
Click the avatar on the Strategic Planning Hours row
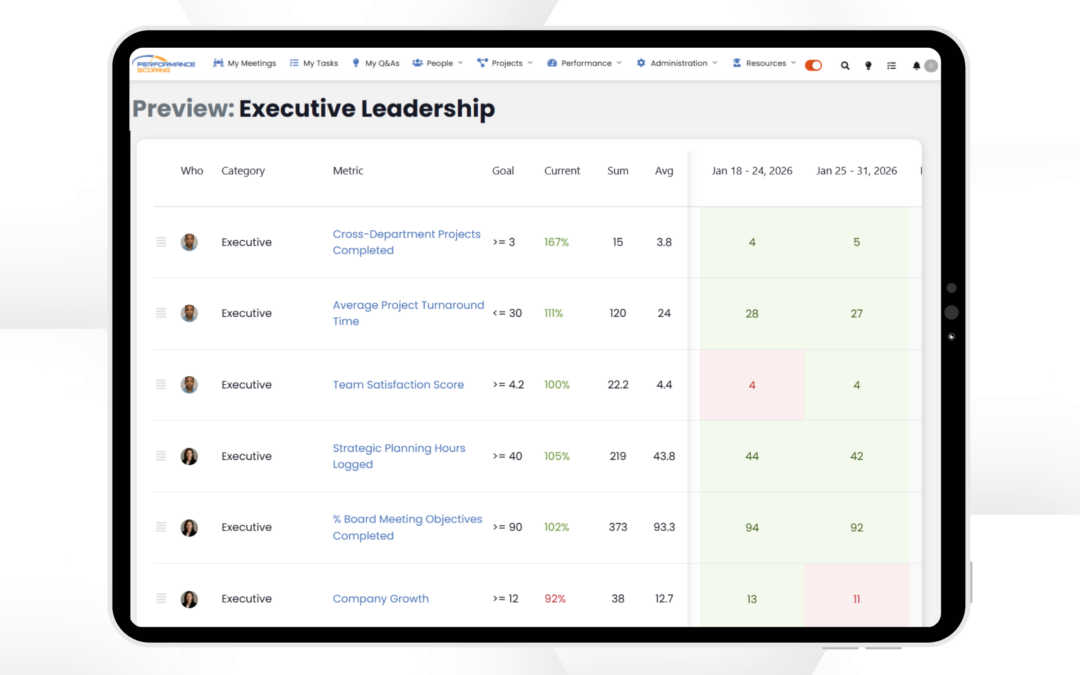[x=189, y=455]
